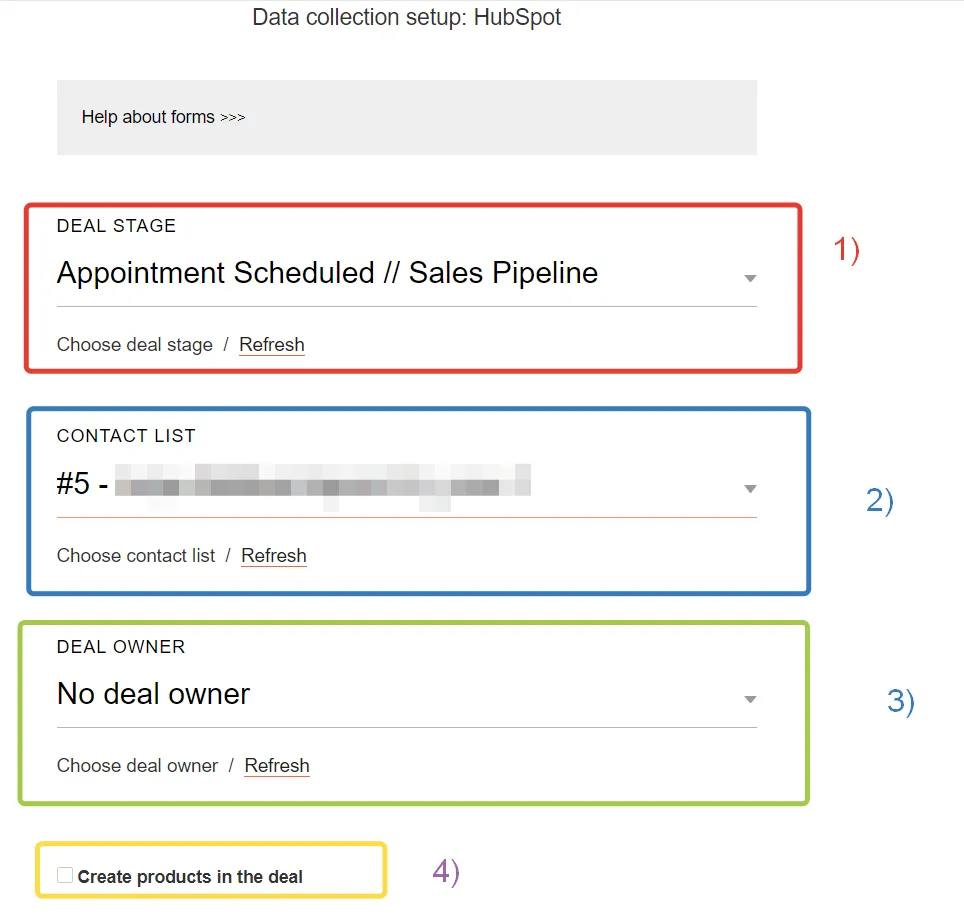Click the "Create products in the deal" label
This screenshot has width=964, height=916.
[190, 877]
